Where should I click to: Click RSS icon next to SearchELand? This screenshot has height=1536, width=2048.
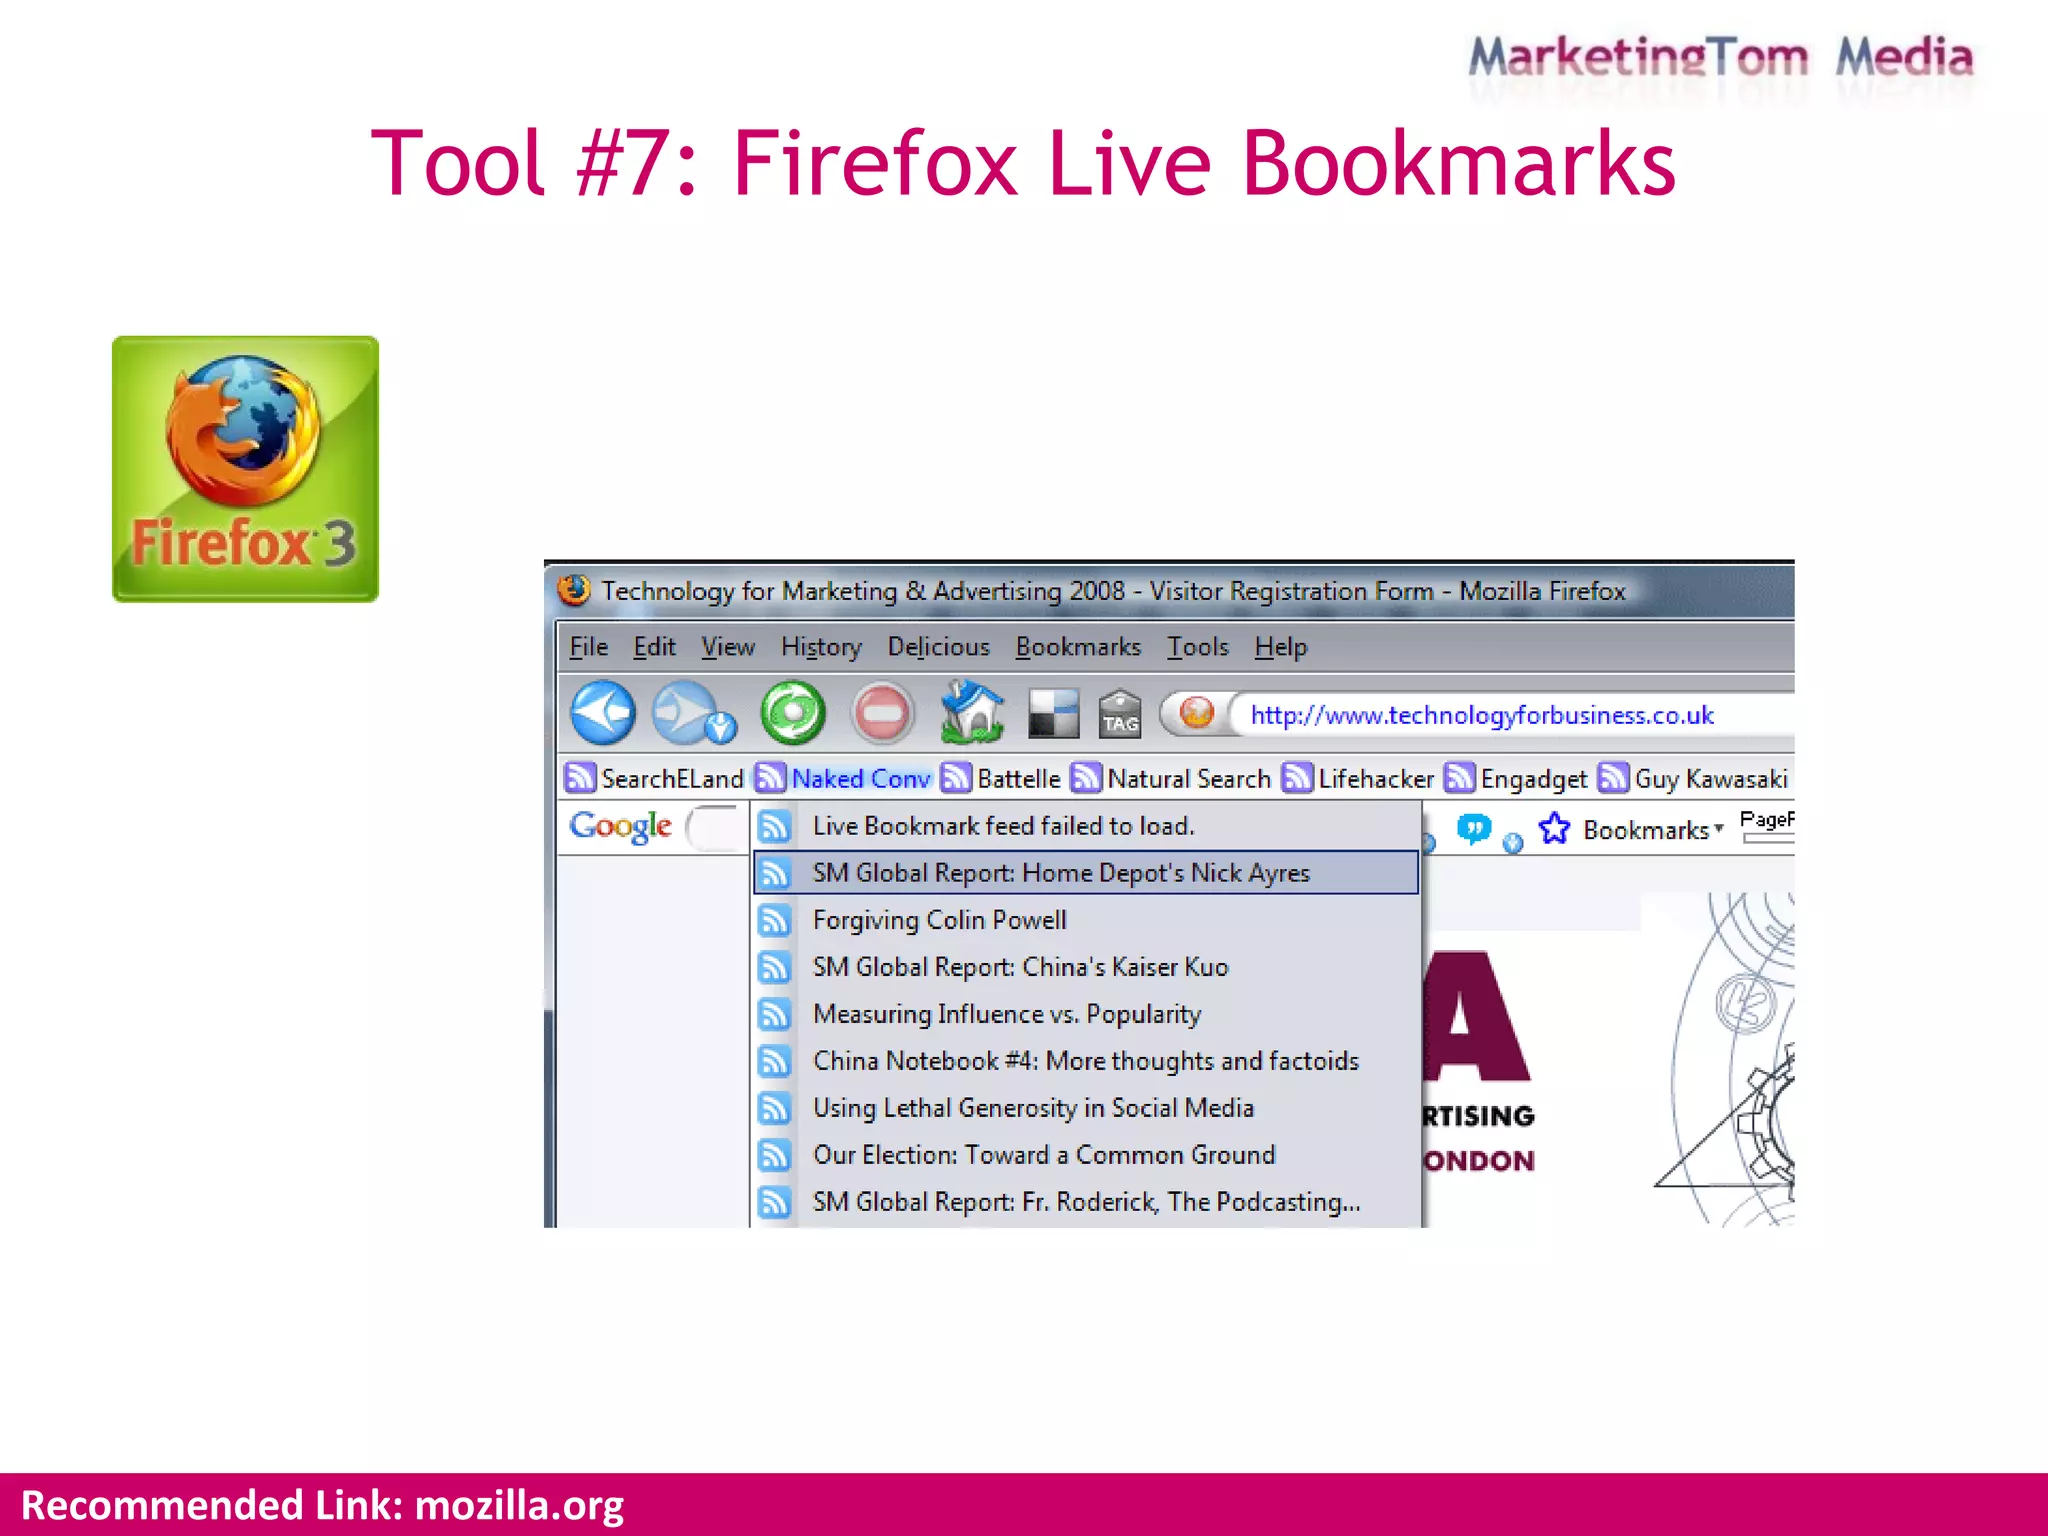coord(580,777)
